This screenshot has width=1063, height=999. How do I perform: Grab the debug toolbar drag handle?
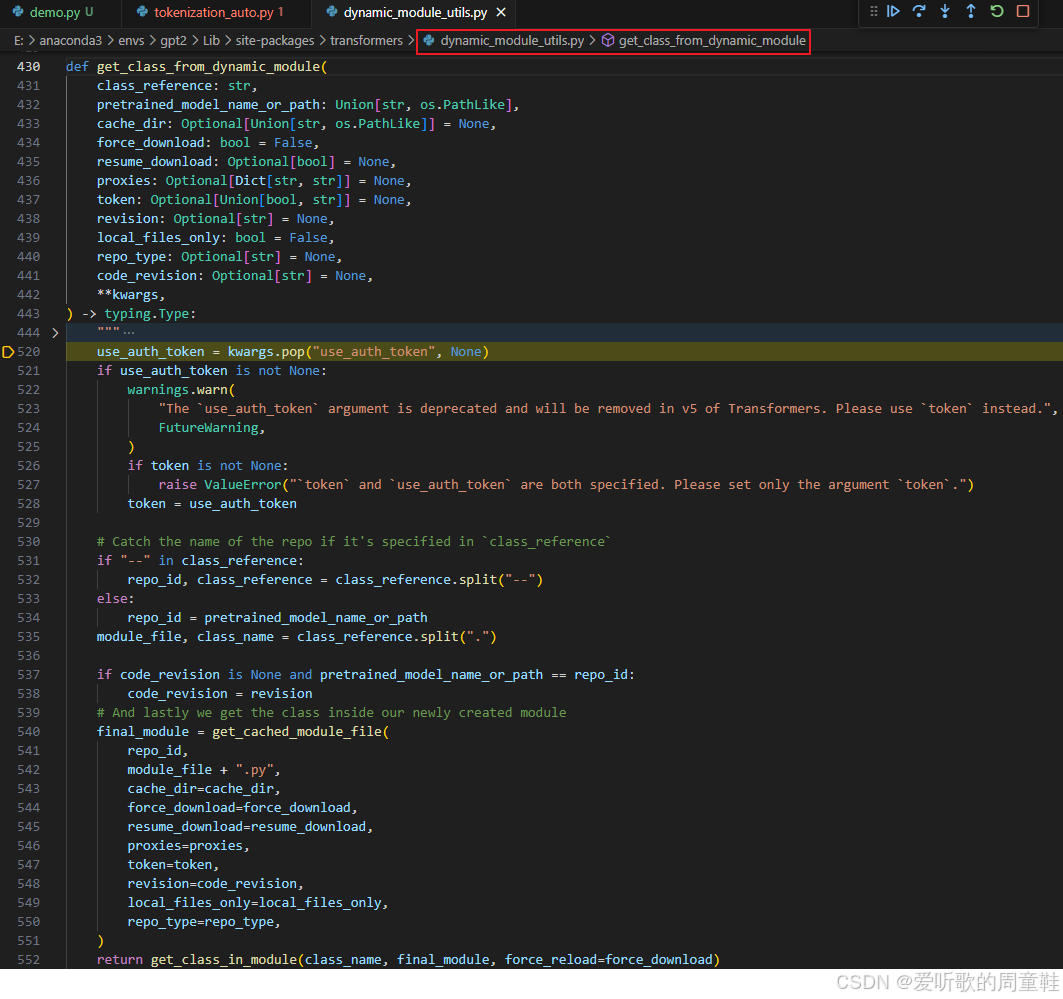(873, 11)
